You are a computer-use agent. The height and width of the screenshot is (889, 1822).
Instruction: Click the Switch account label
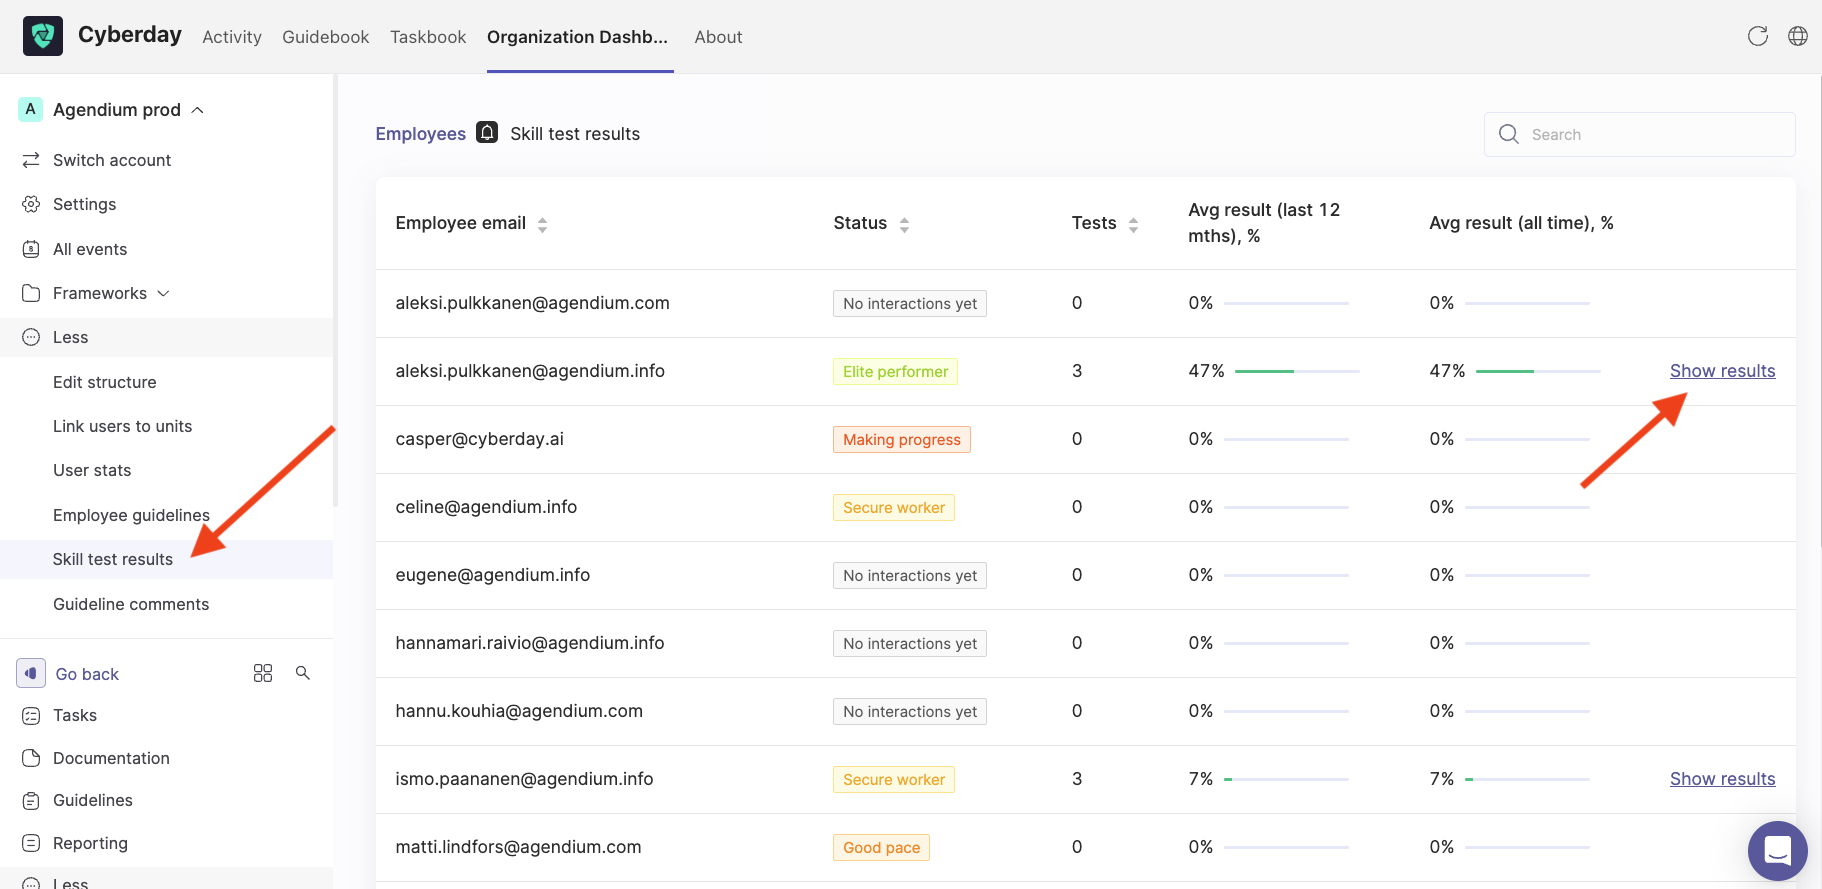[x=112, y=160]
